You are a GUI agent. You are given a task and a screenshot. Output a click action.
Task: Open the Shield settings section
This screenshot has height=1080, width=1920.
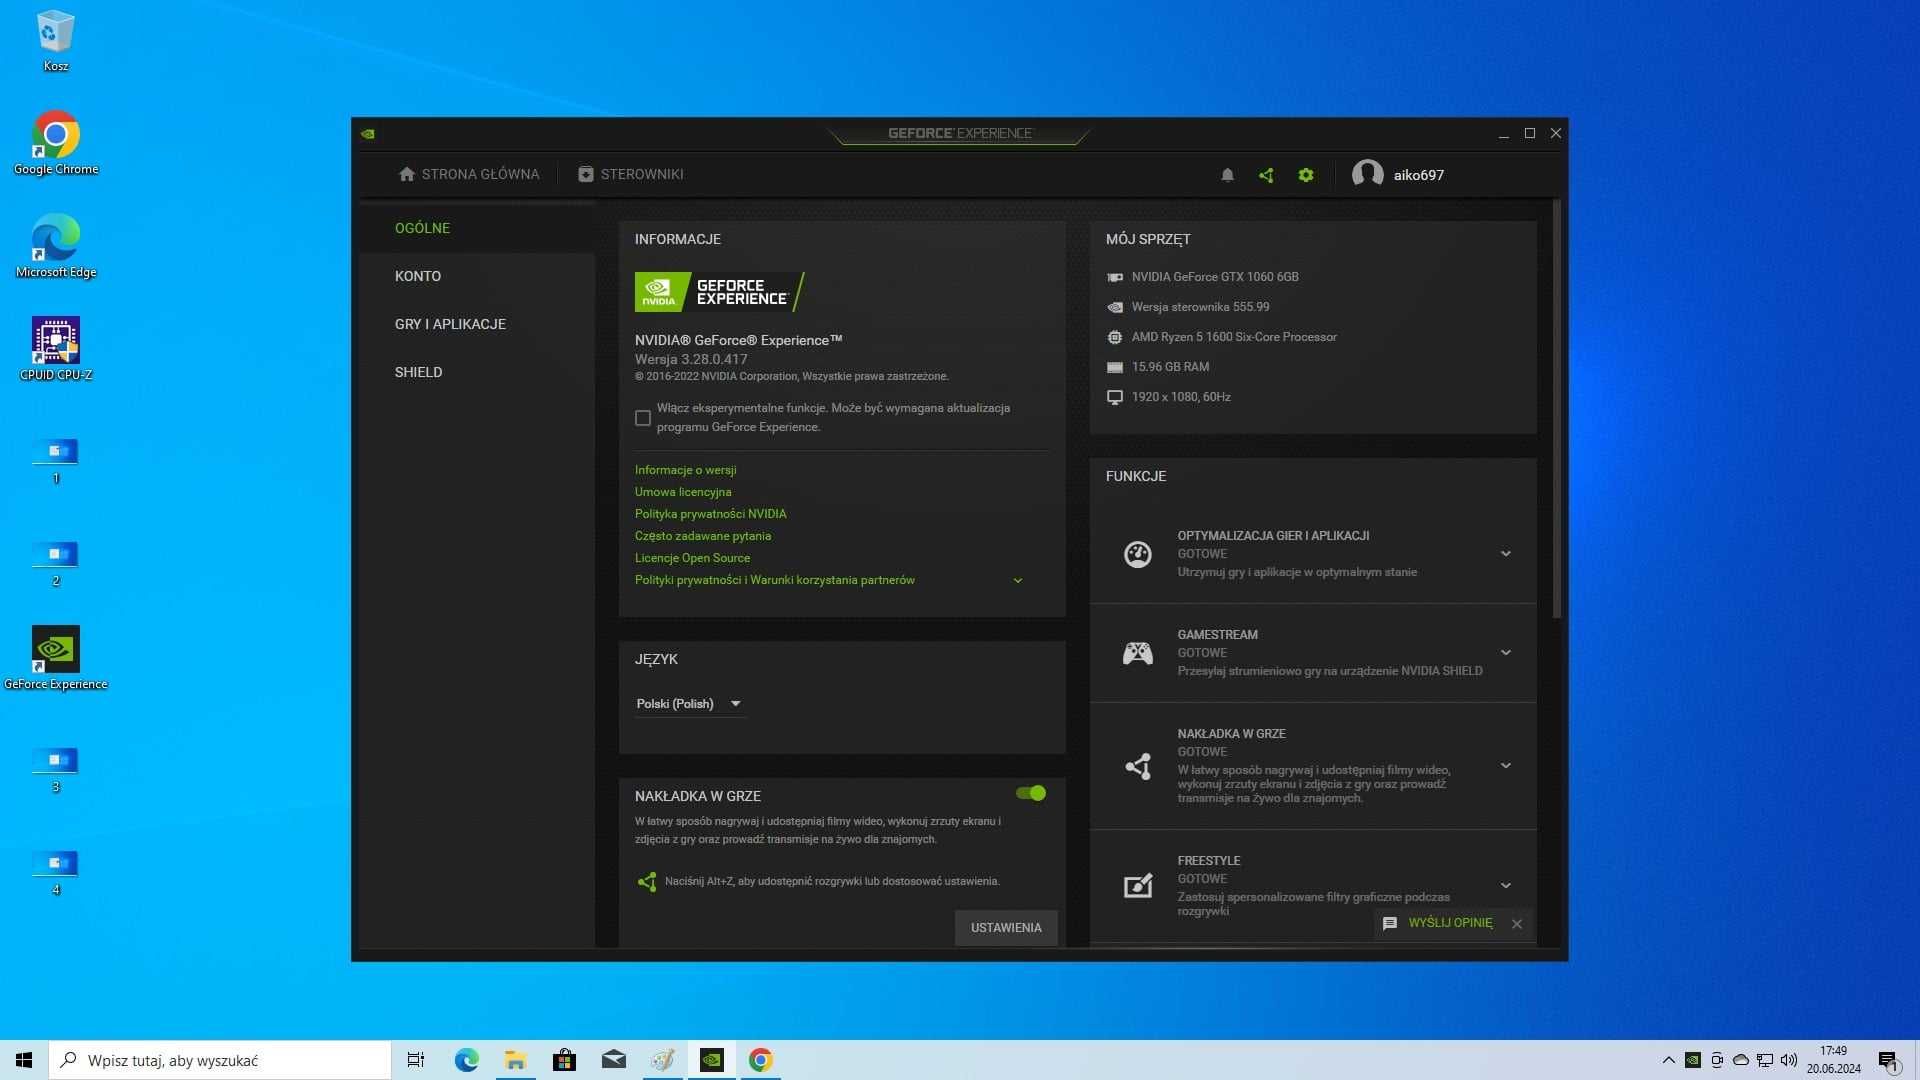click(x=477, y=372)
